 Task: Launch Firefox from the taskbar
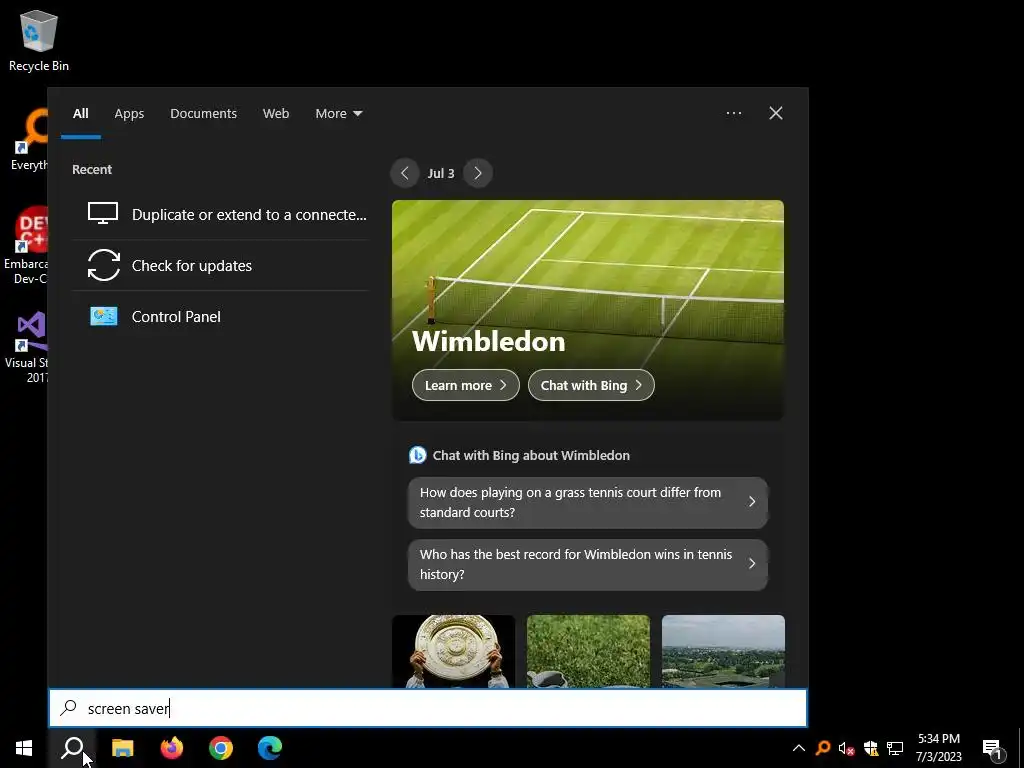coord(172,748)
